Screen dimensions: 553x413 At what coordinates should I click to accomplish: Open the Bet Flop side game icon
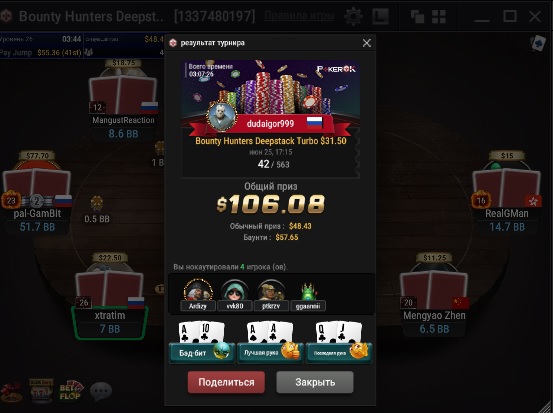coord(72,390)
